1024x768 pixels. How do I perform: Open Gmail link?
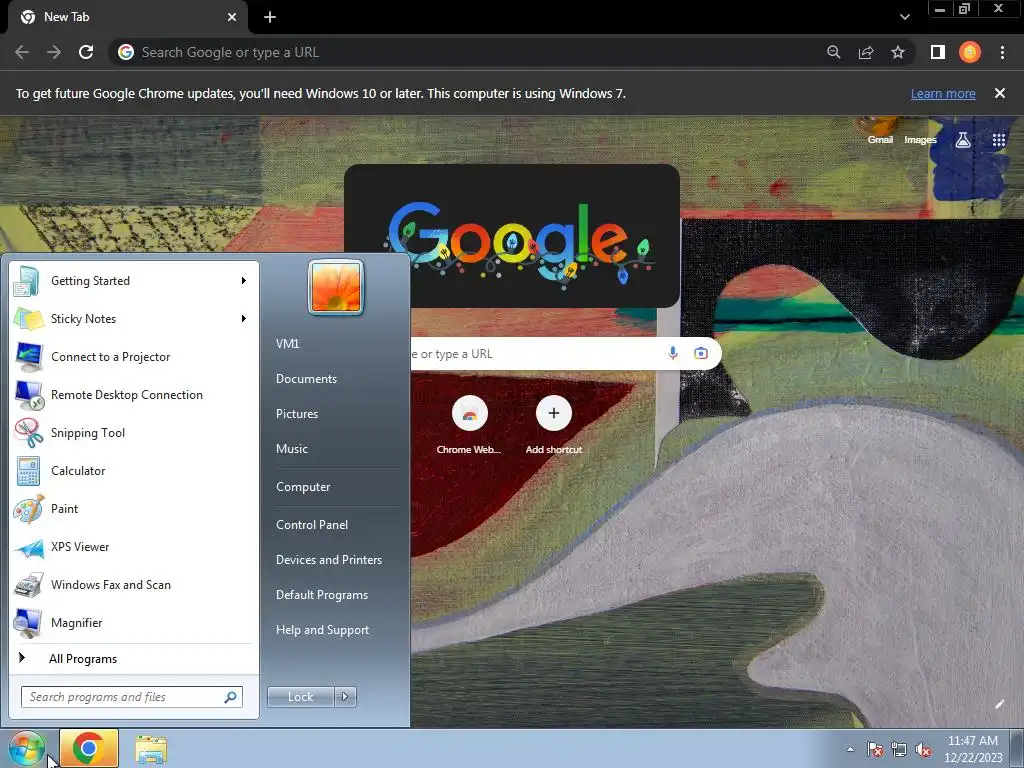tap(880, 140)
